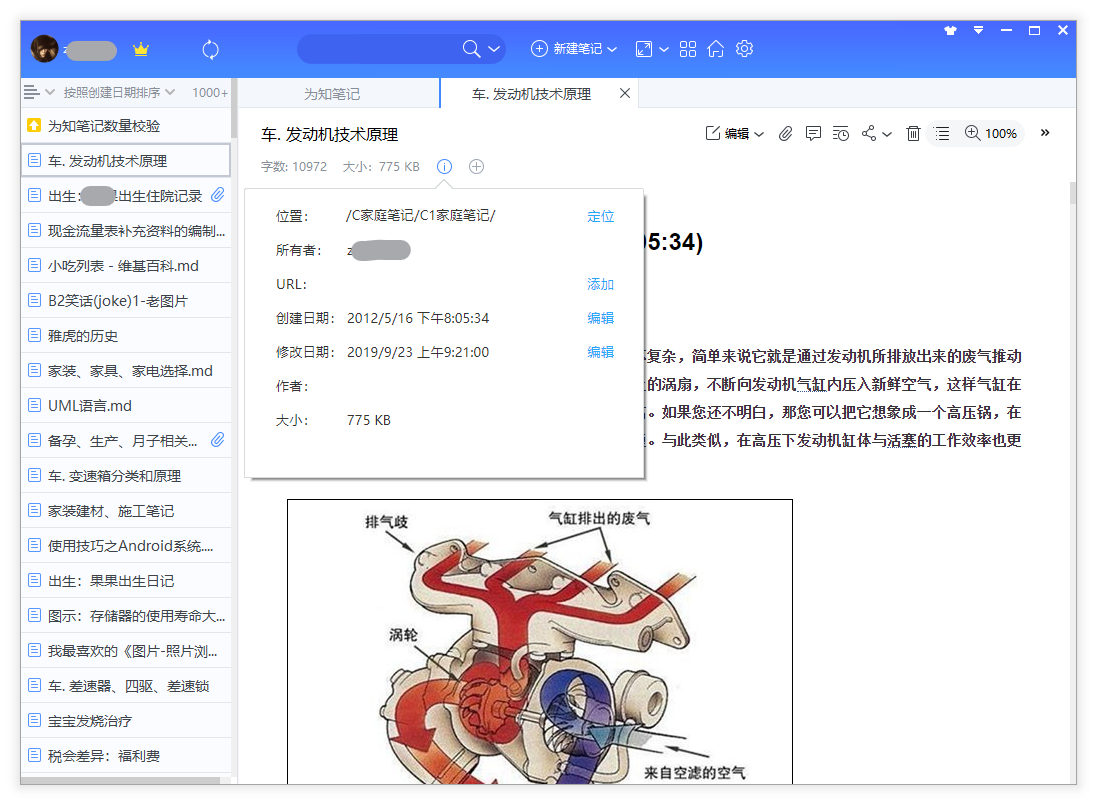Open settings gear icon
The image size is (1097, 805).
click(744, 49)
